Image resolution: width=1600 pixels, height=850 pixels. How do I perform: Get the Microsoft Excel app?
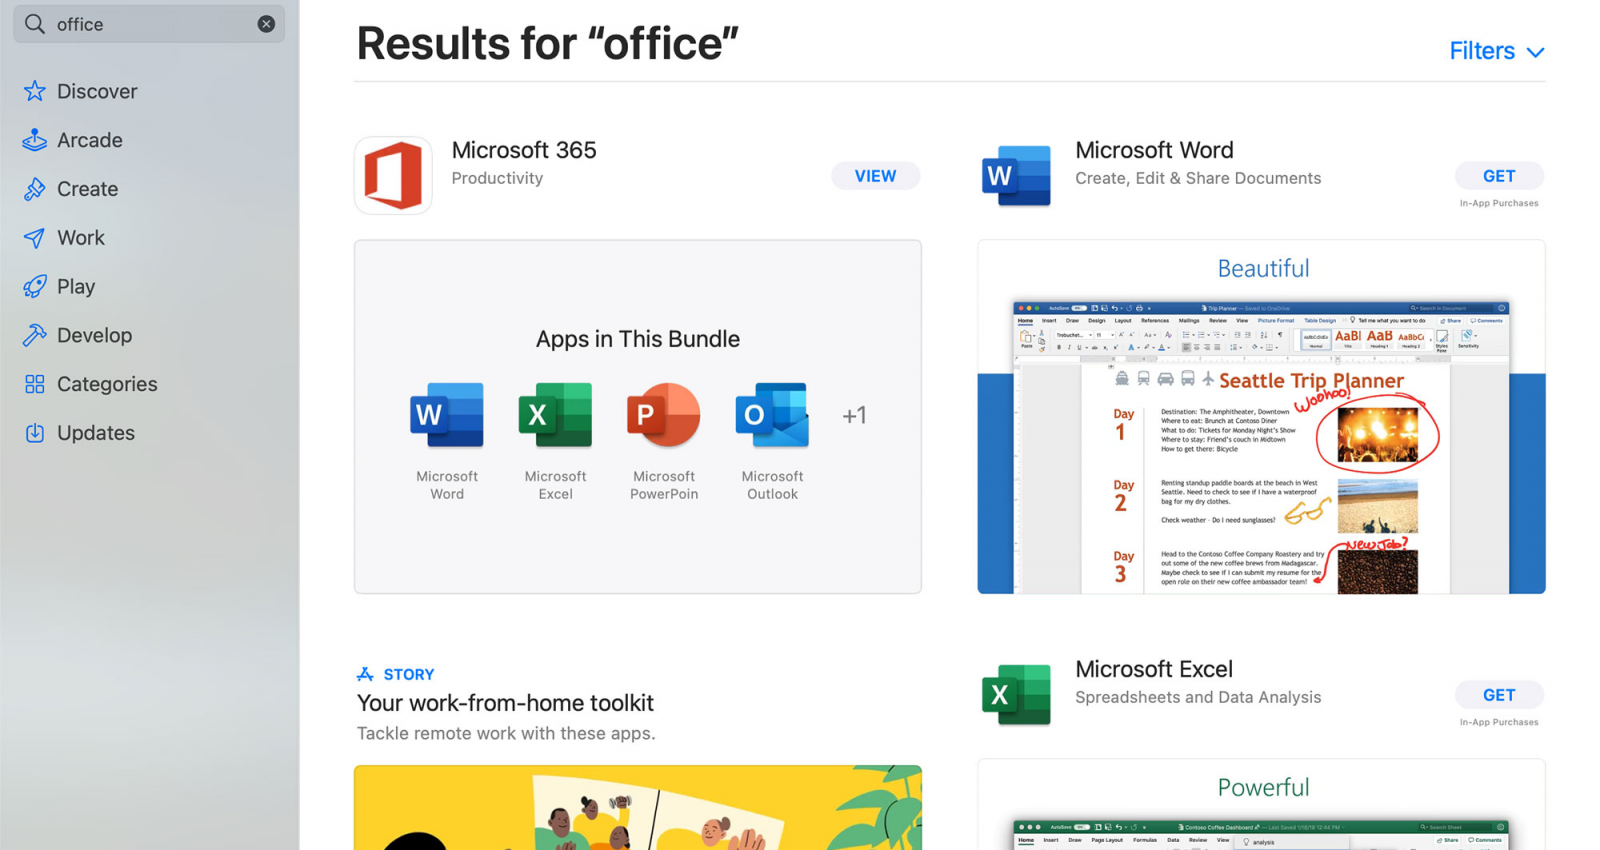(x=1499, y=695)
